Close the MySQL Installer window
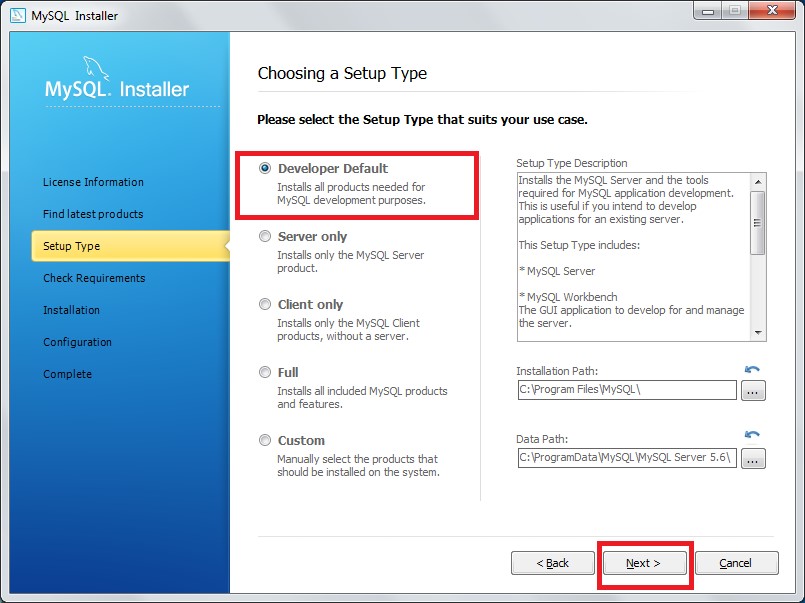The width and height of the screenshot is (805, 603). tap(772, 10)
